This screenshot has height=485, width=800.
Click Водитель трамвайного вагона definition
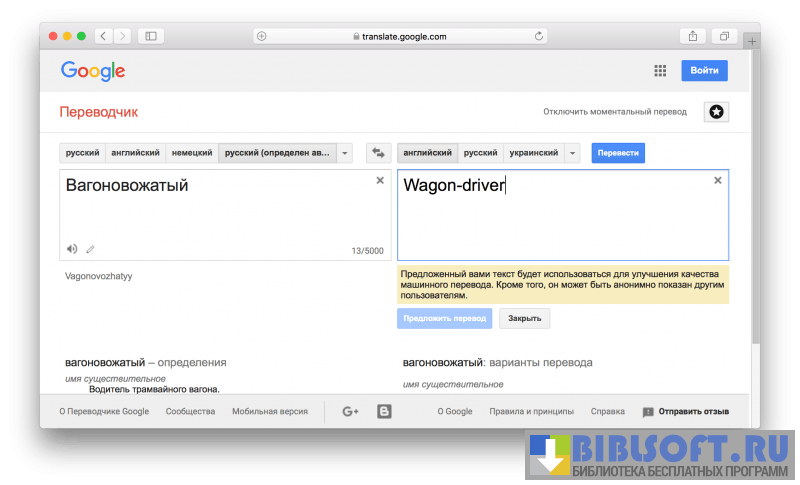point(154,389)
